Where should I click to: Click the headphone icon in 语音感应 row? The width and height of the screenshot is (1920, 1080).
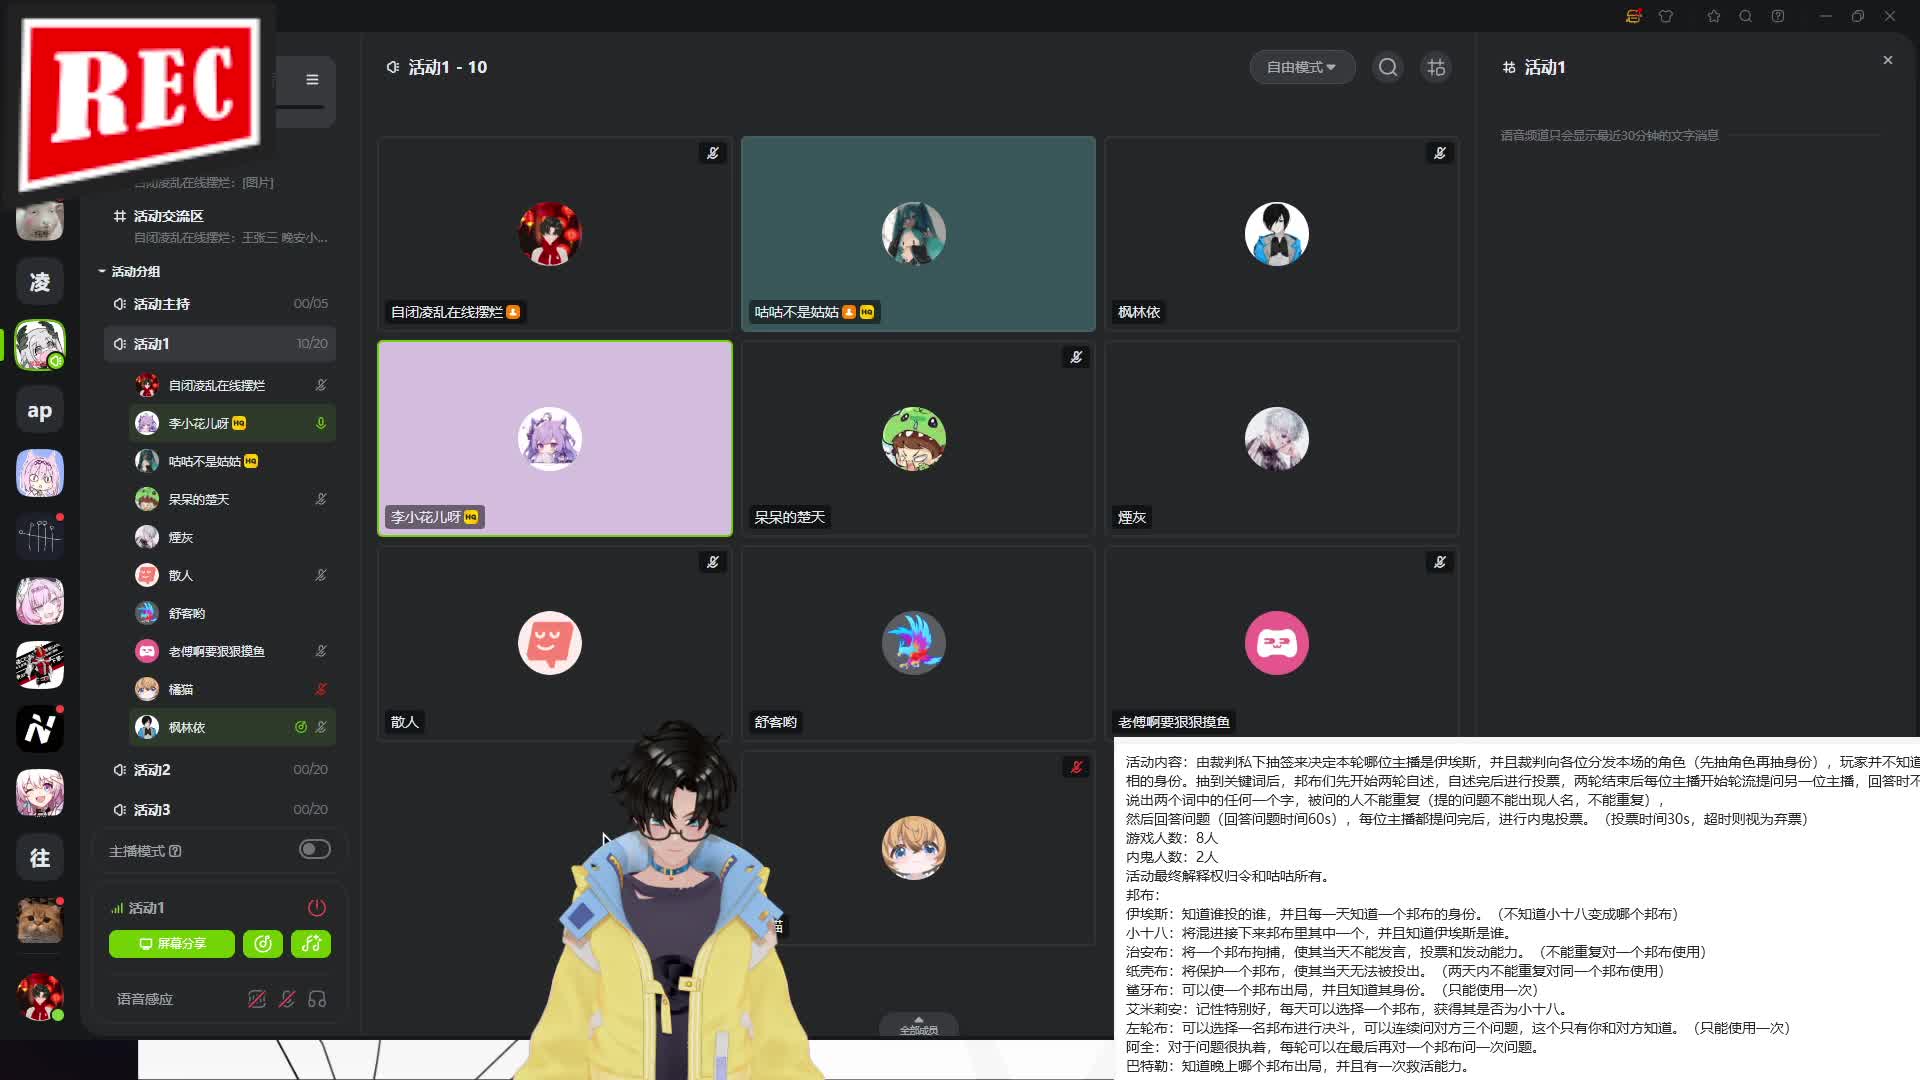(x=317, y=998)
